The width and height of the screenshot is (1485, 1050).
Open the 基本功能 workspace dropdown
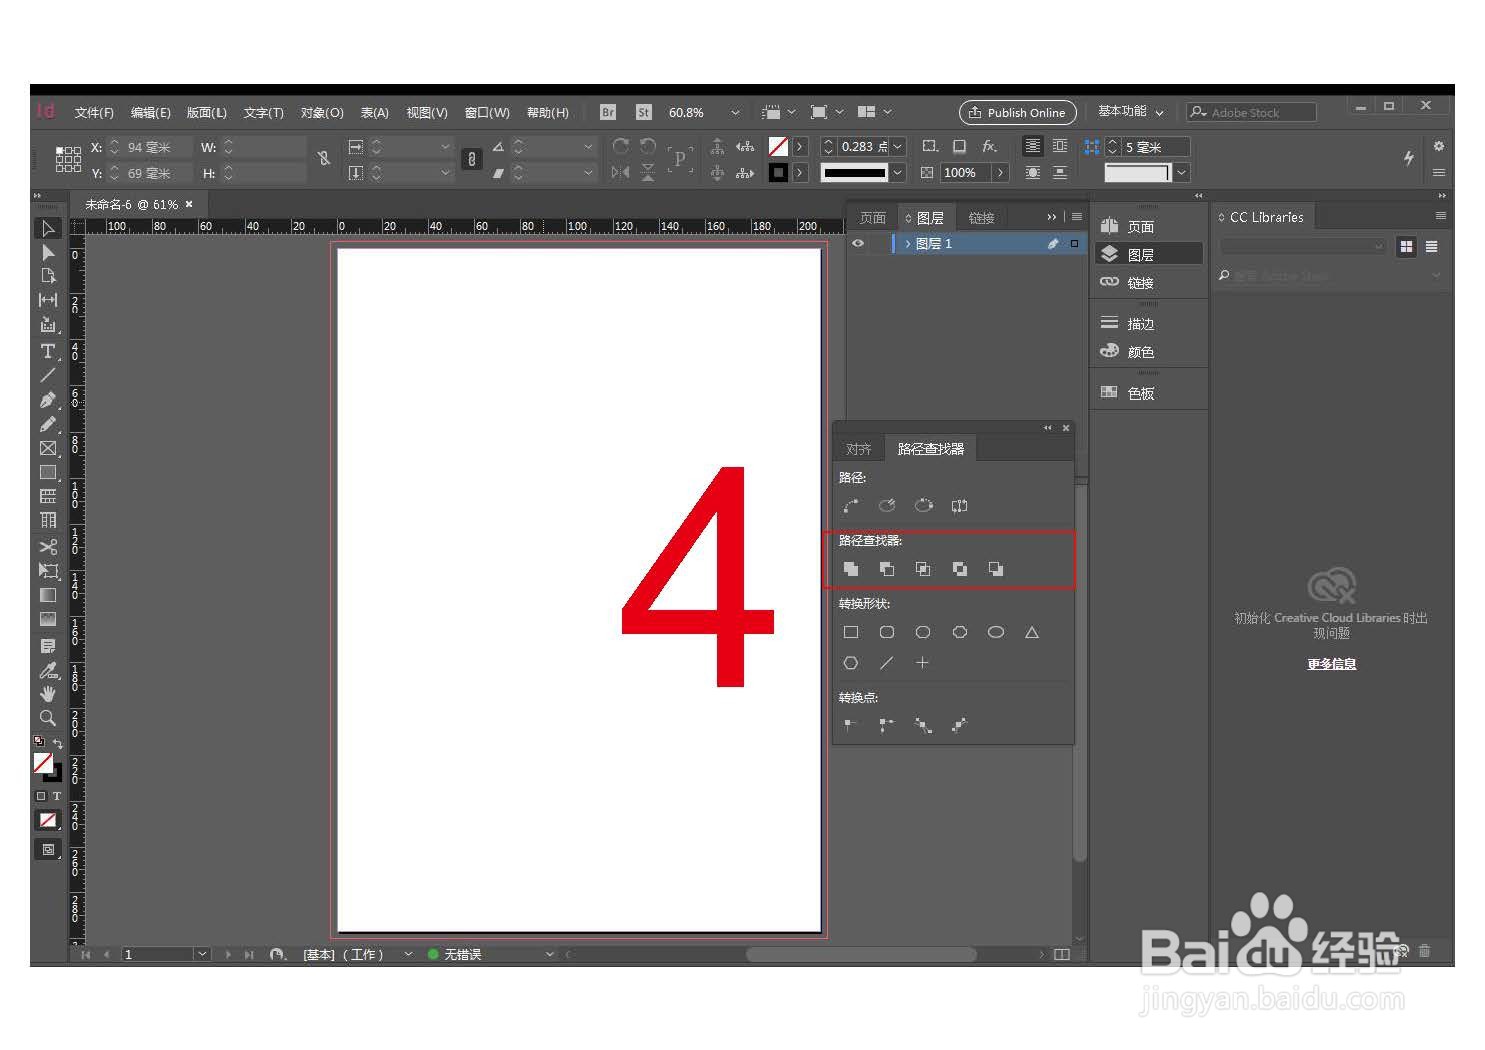(1129, 112)
